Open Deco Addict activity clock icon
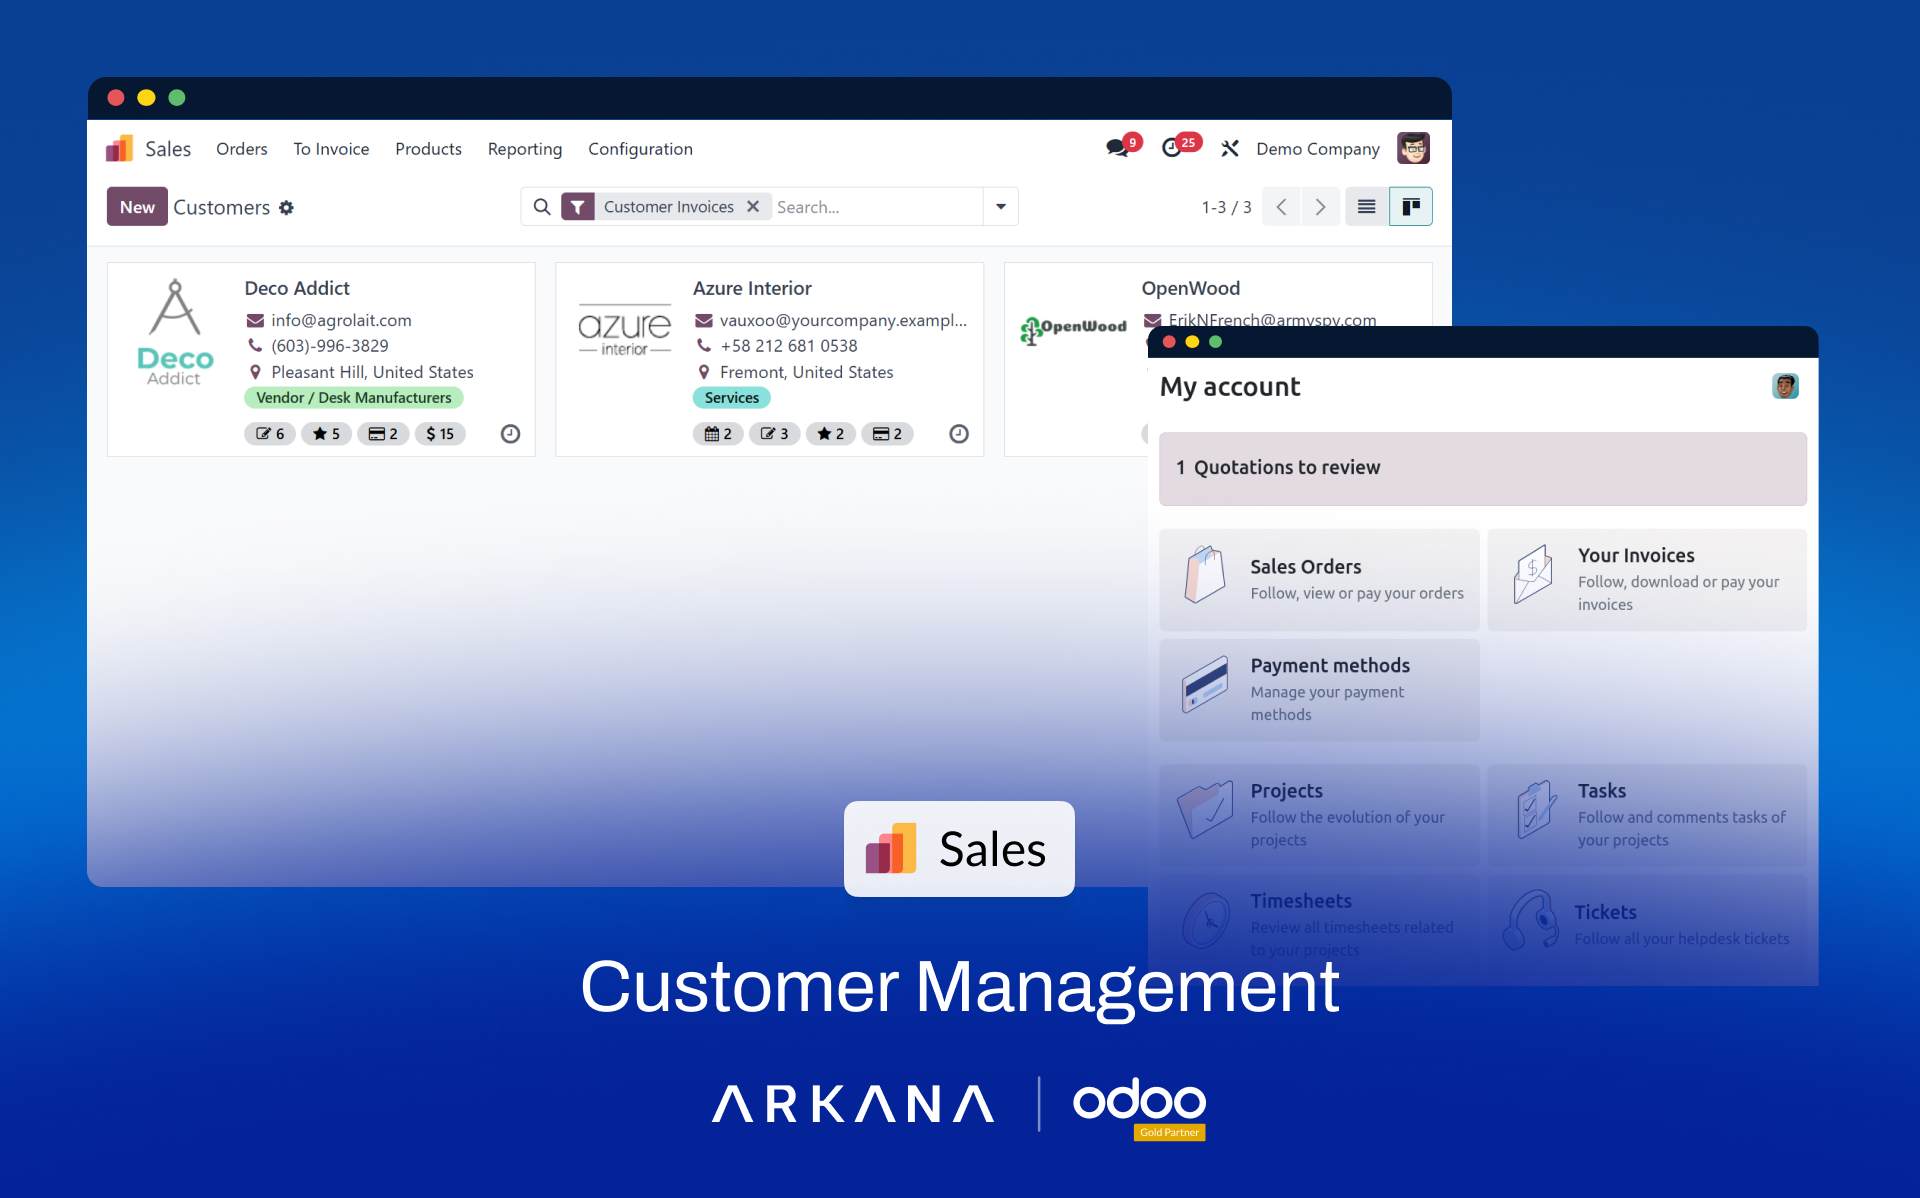The image size is (1920, 1198). pos(510,434)
